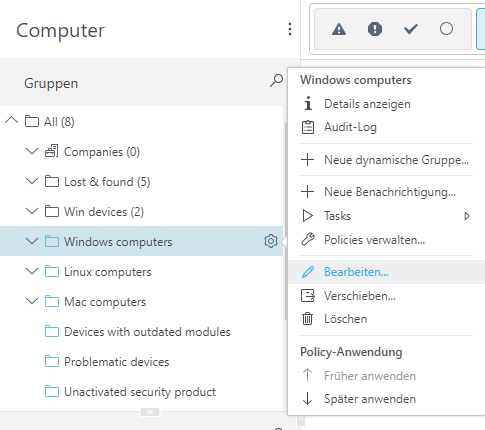Click the empty circle status filter
The width and height of the screenshot is (485, 430).
(x=446, y=29)
